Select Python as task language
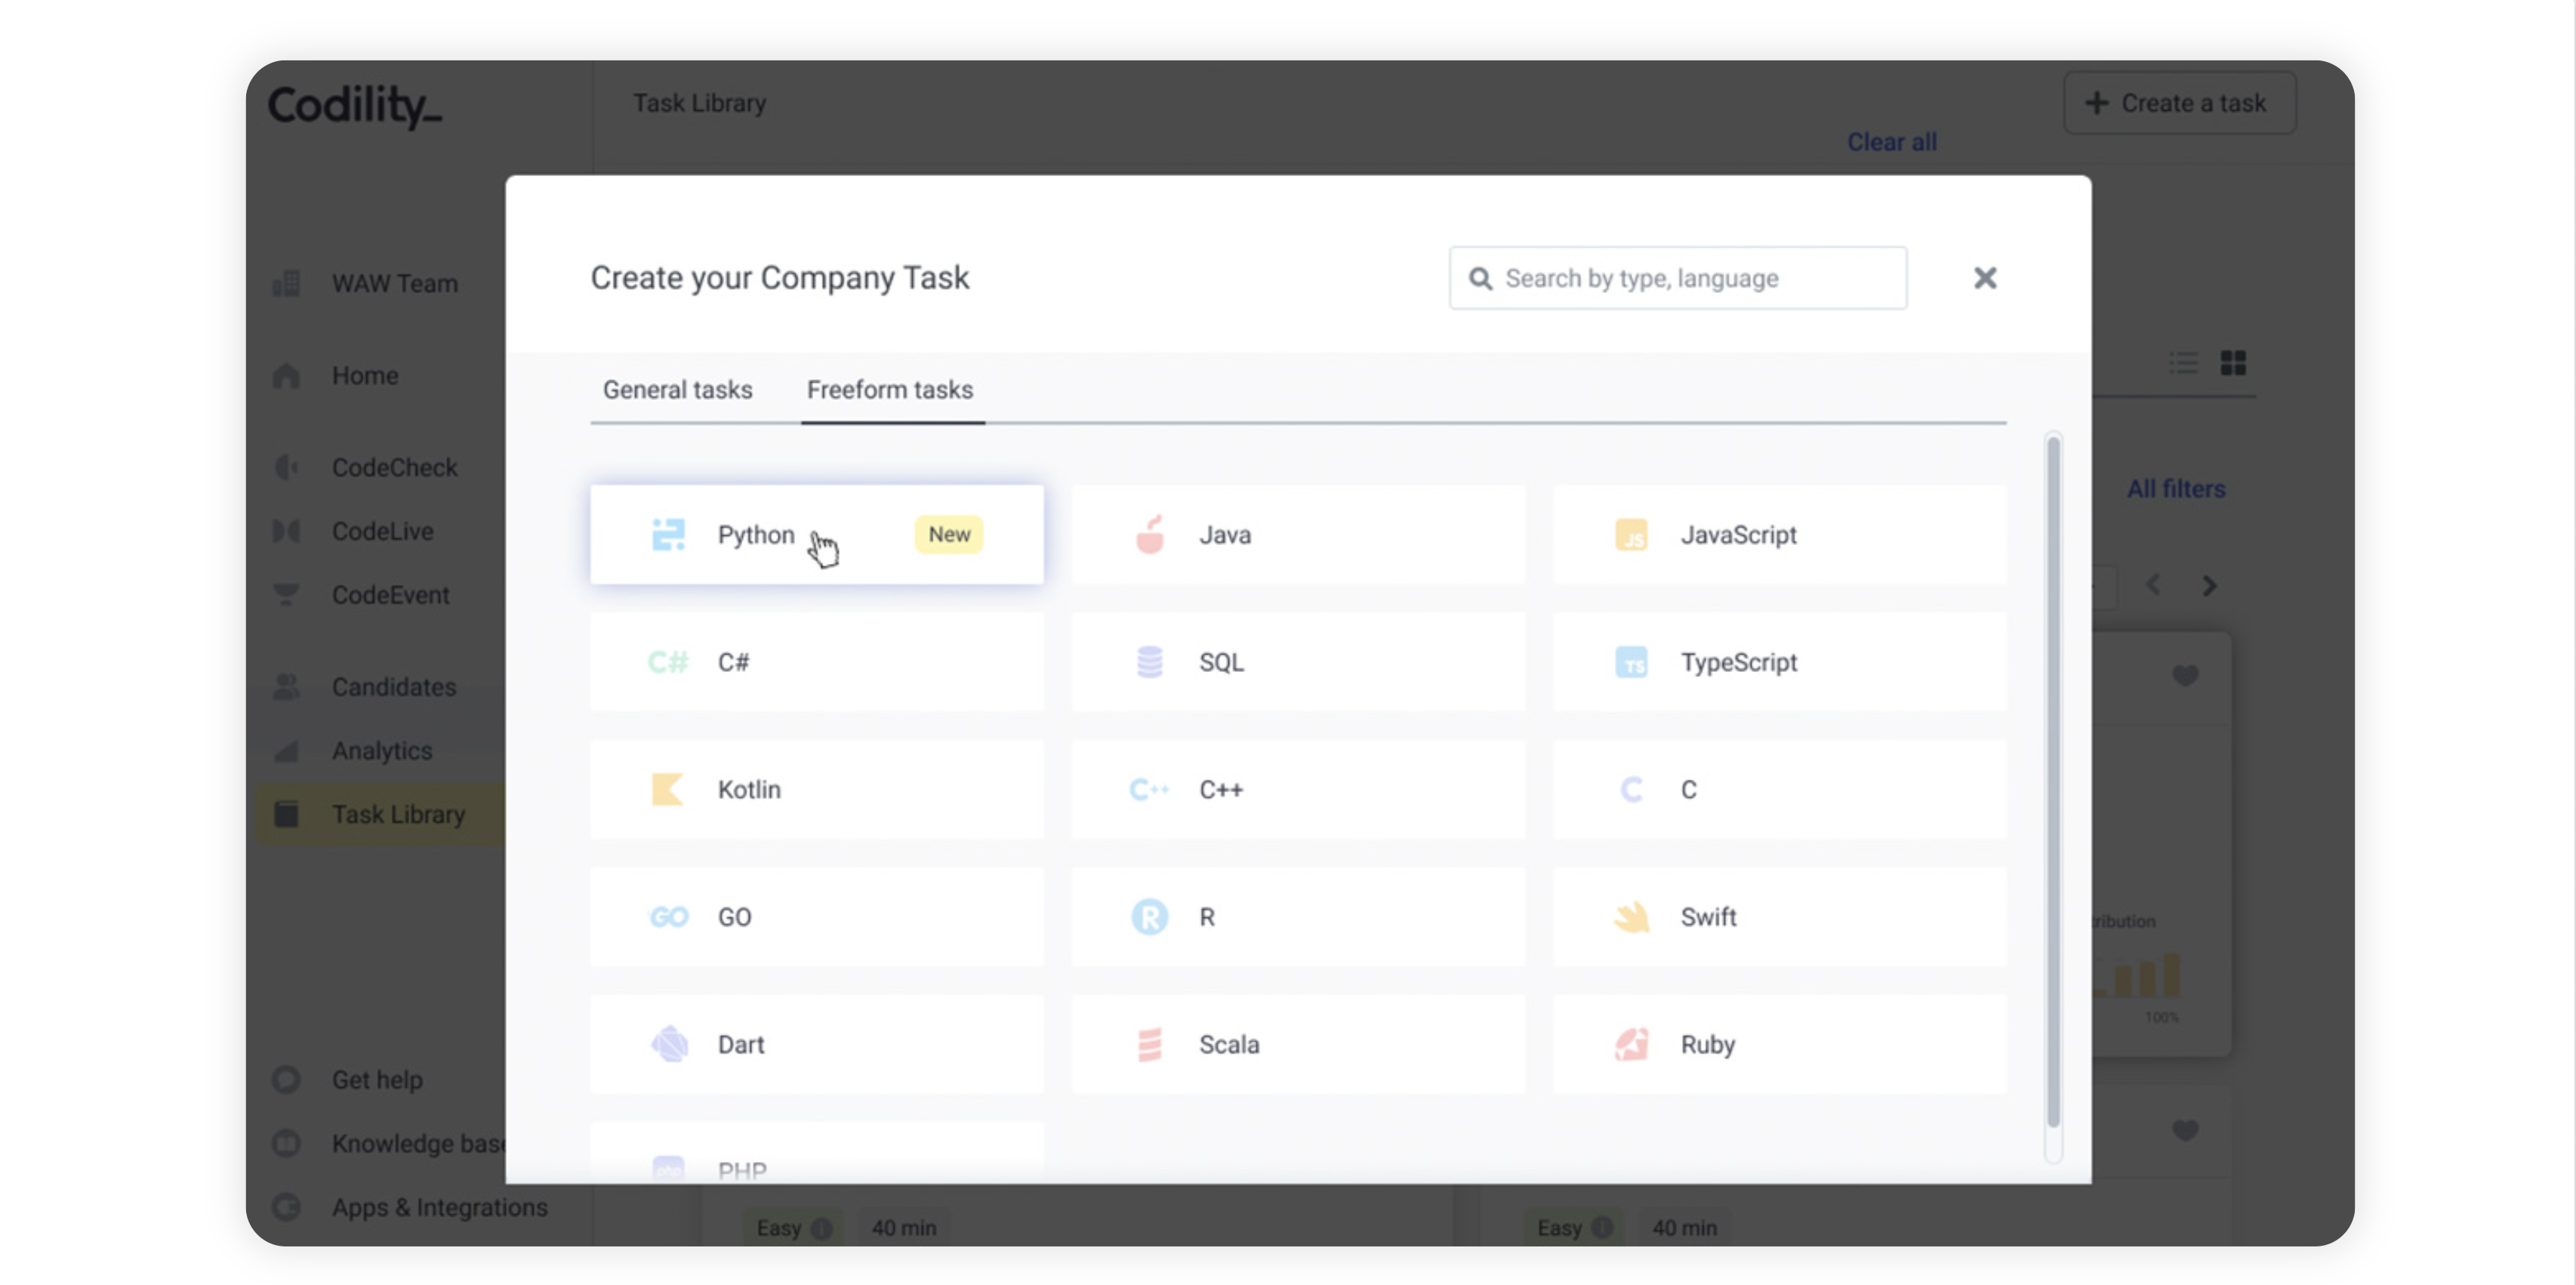Screen dimensions: 2576x1285 (x=816, y=534)
